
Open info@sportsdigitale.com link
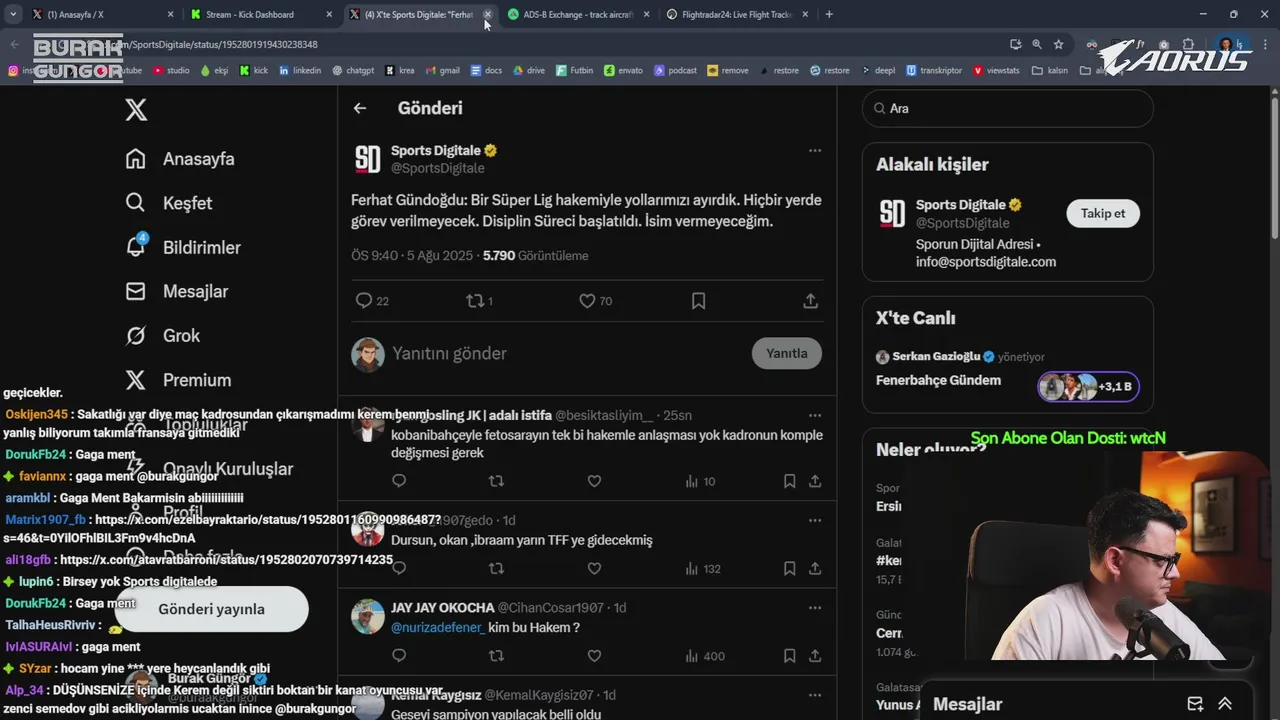[986, 262]
